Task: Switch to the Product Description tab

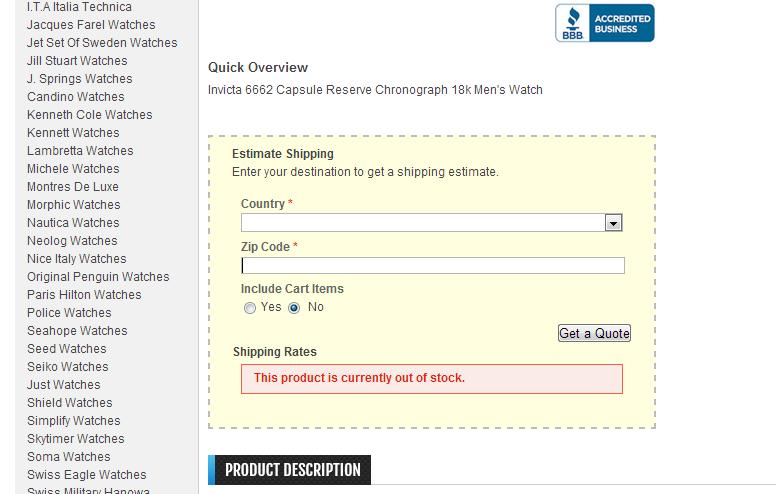Action: pos(291,470)
